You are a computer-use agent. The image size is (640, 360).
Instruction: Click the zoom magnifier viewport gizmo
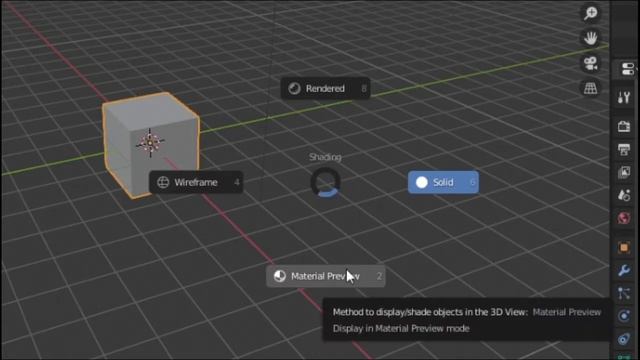tap(591, 13)
